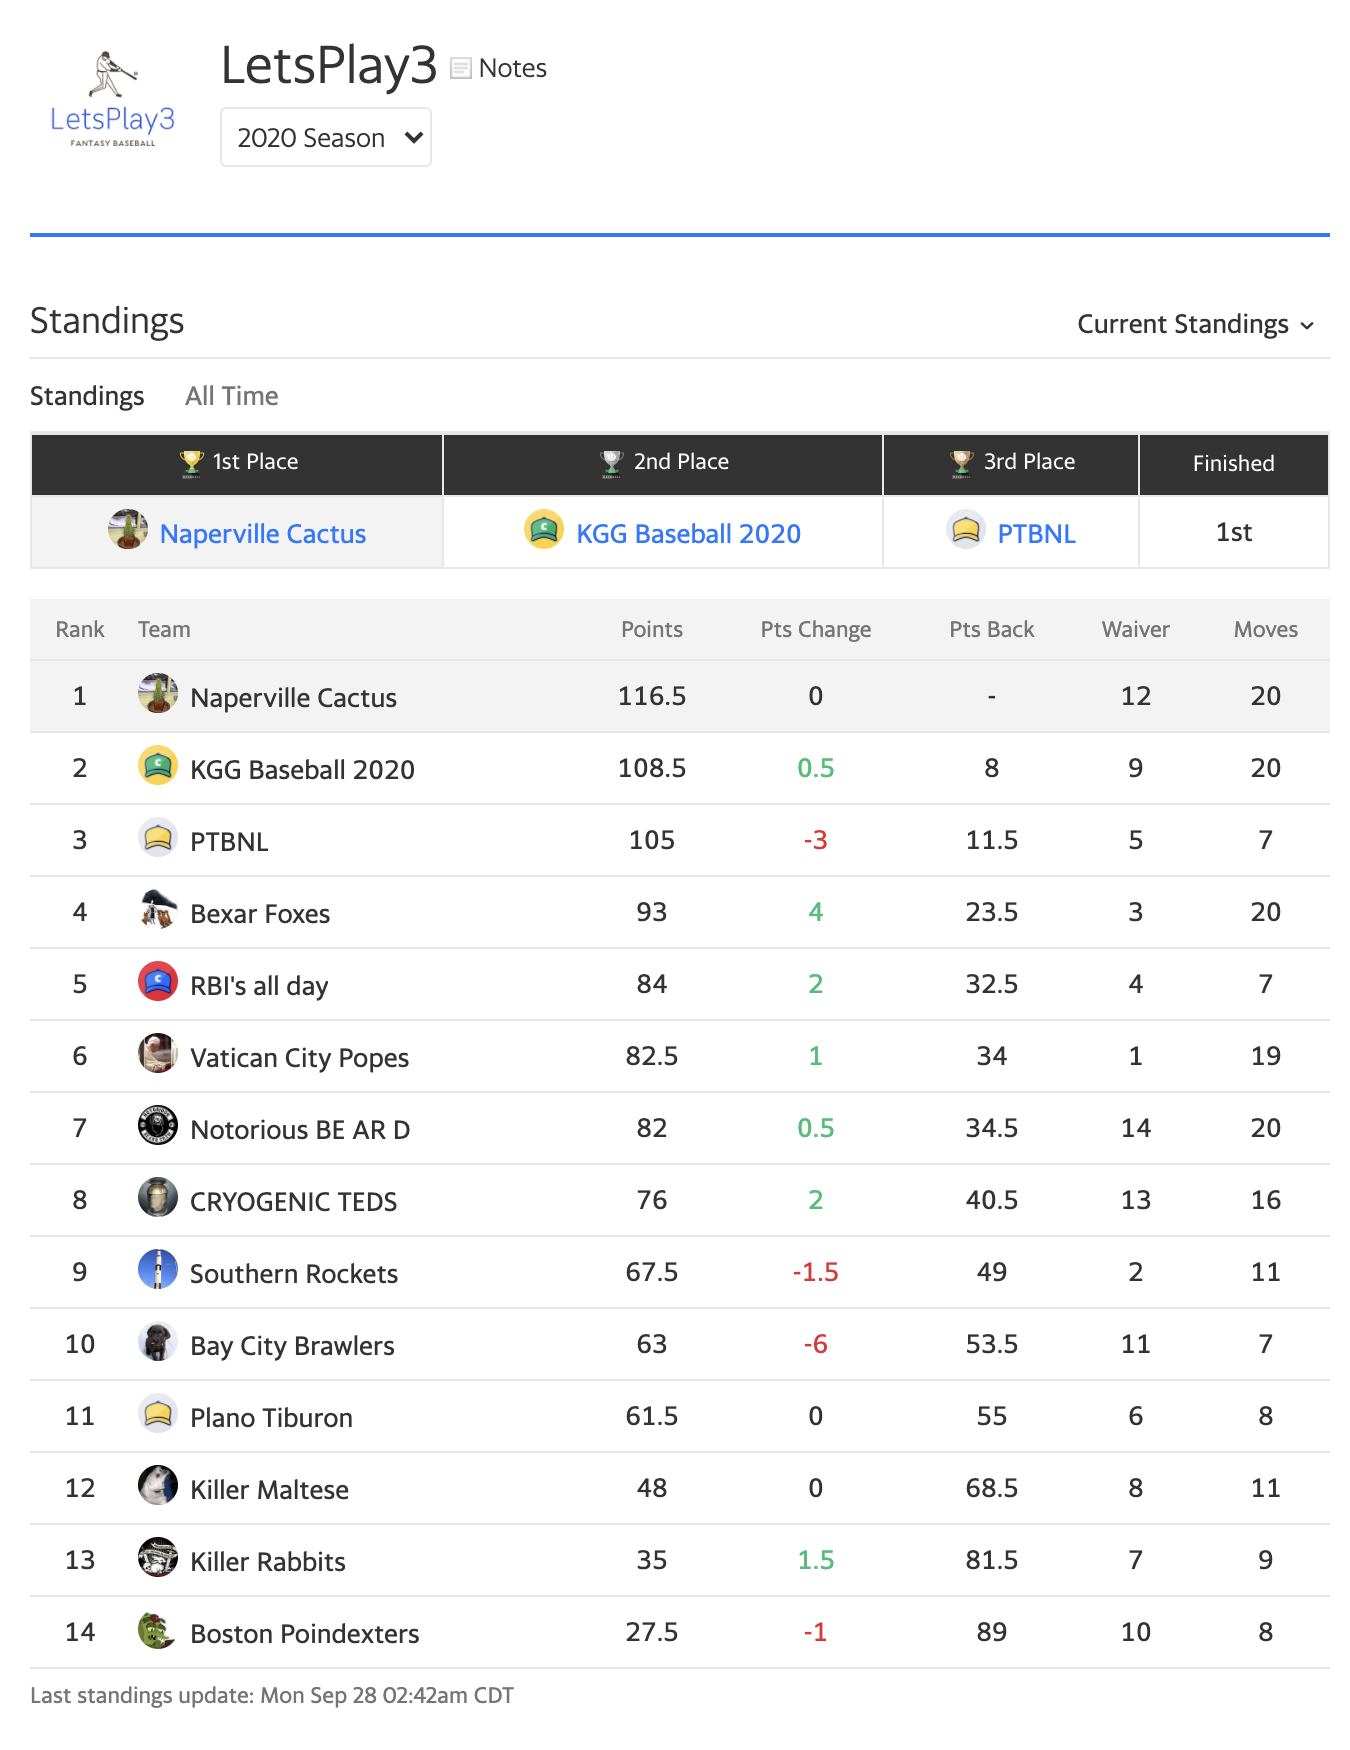This screenshot has width=1350, height=1750.
Task: Open PTBNL 3rd place link
Action: (1036, 534)
